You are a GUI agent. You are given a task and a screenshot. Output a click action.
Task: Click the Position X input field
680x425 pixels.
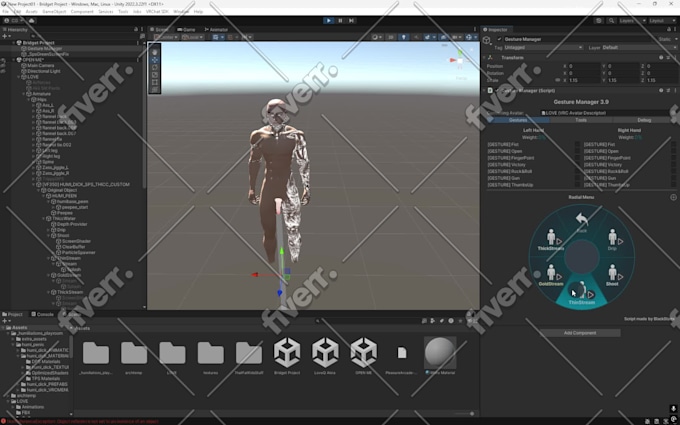point(582,66)
